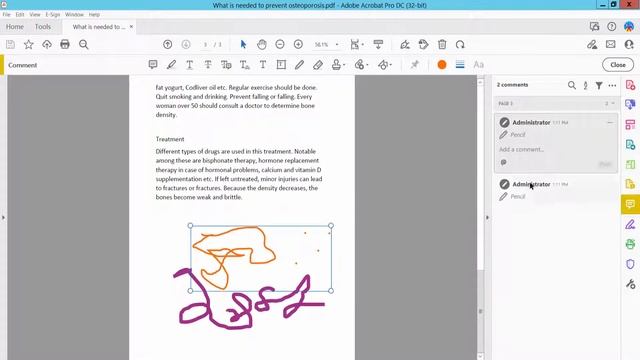
Task: Click the Save file icon
Action: 10,44
